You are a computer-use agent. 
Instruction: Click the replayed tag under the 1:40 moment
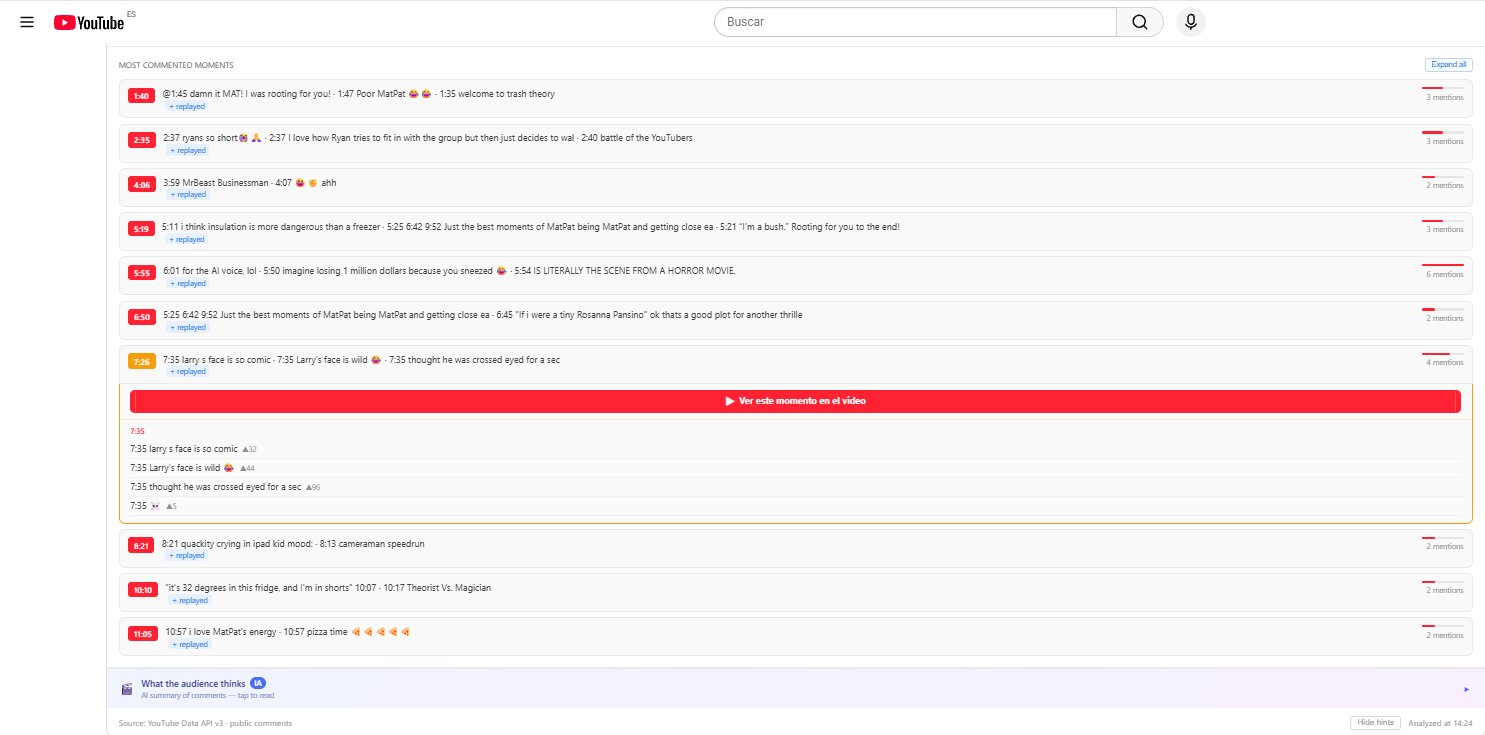point(186,106)
